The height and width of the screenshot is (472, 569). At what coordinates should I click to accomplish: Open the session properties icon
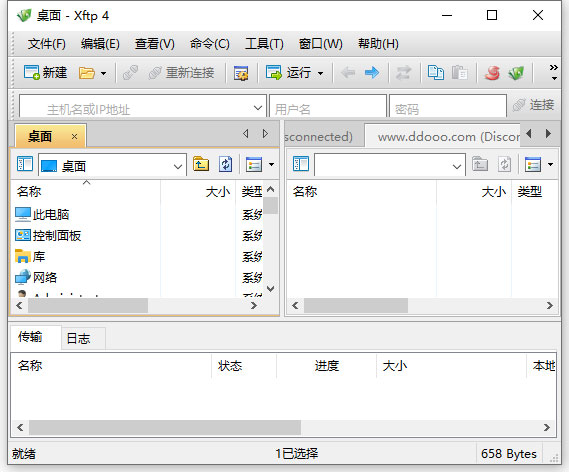pos(241,73)
